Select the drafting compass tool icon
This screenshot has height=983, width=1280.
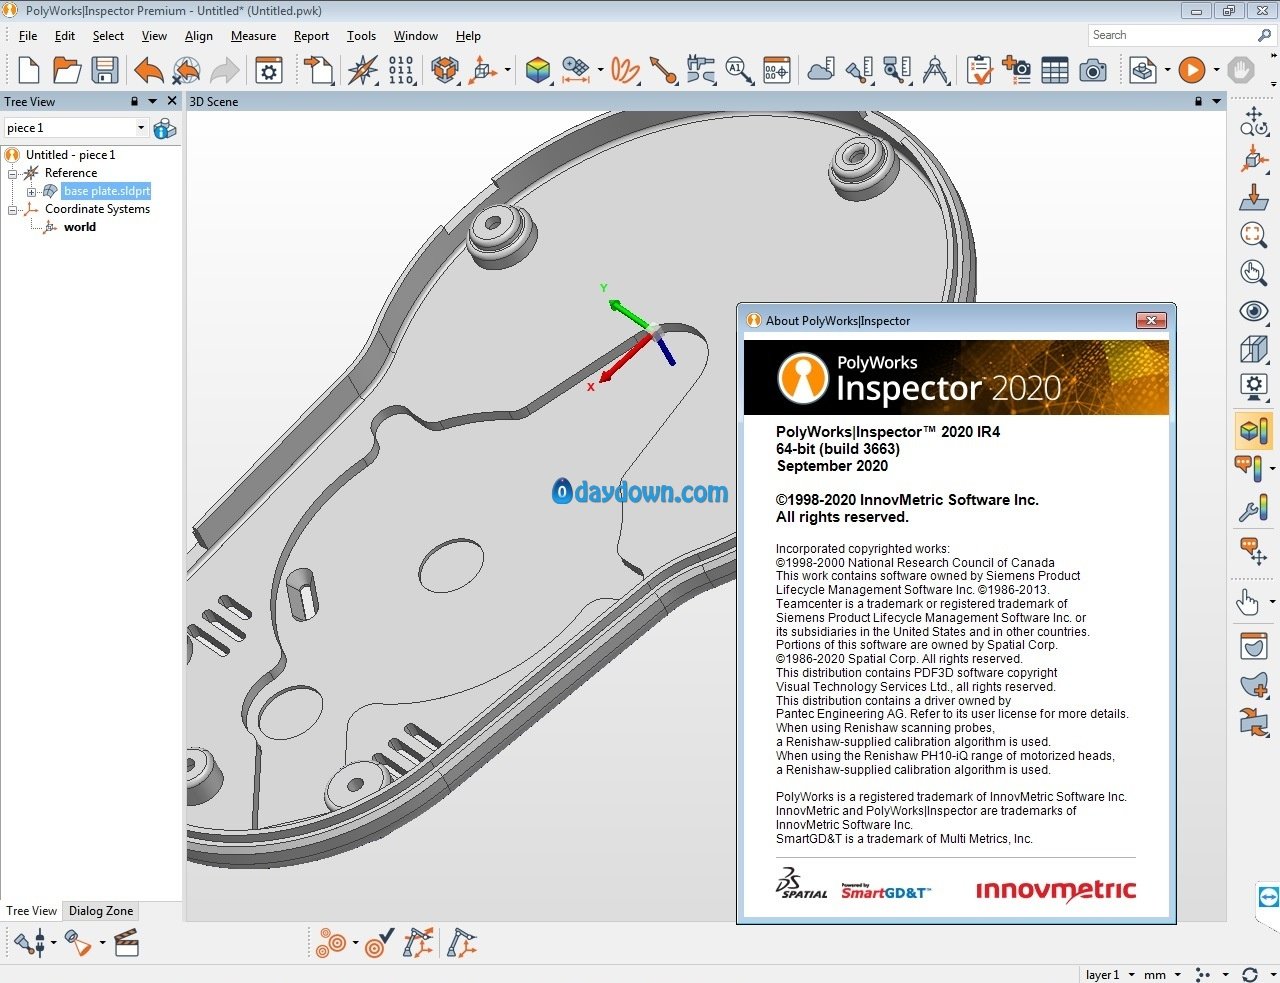[936, 70]
